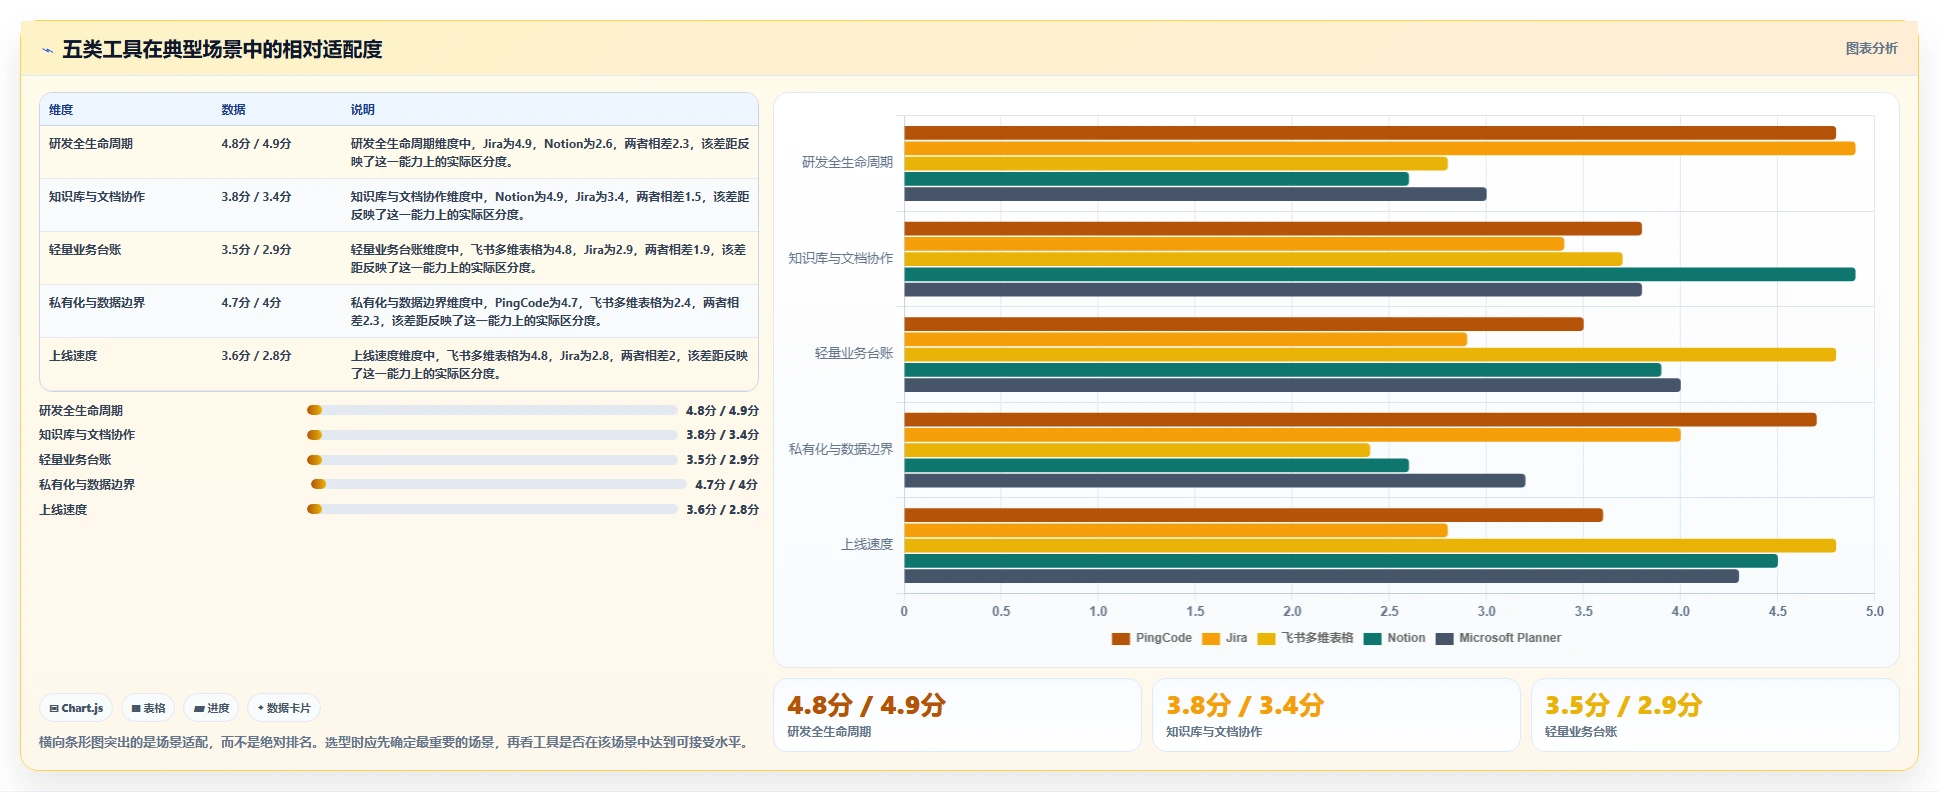The height and width of the screenshot is (792, 1939).
Task: Click the description starting 研发全生命周期维度中
Action: [550, 153]
